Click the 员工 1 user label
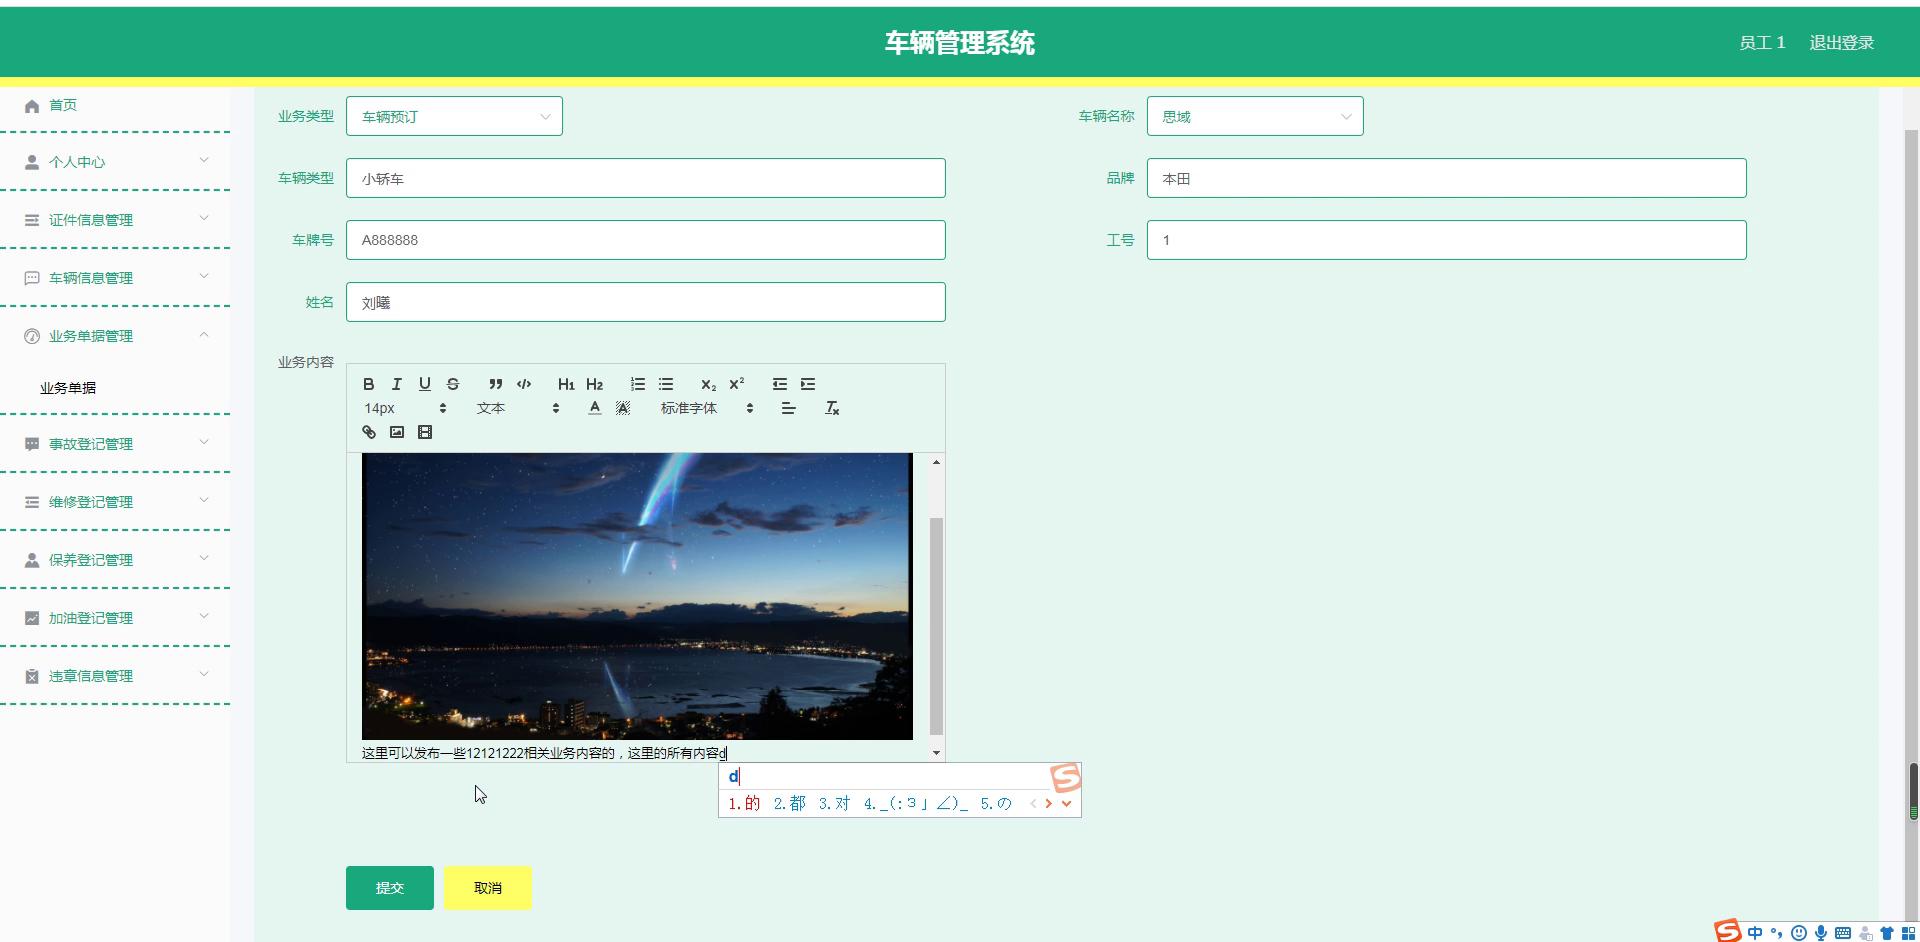This screenshot has width=1920, height=942. [x=1762, y=42]
